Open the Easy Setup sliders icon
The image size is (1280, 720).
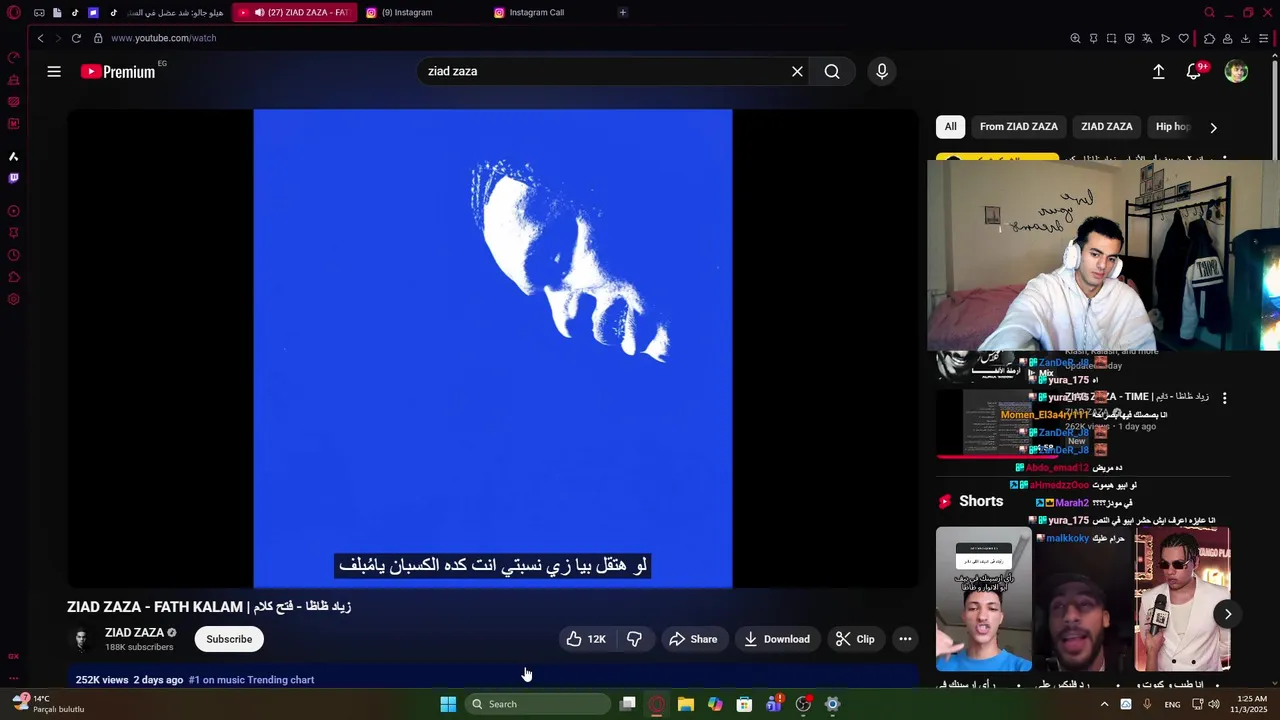point(1264,38)
